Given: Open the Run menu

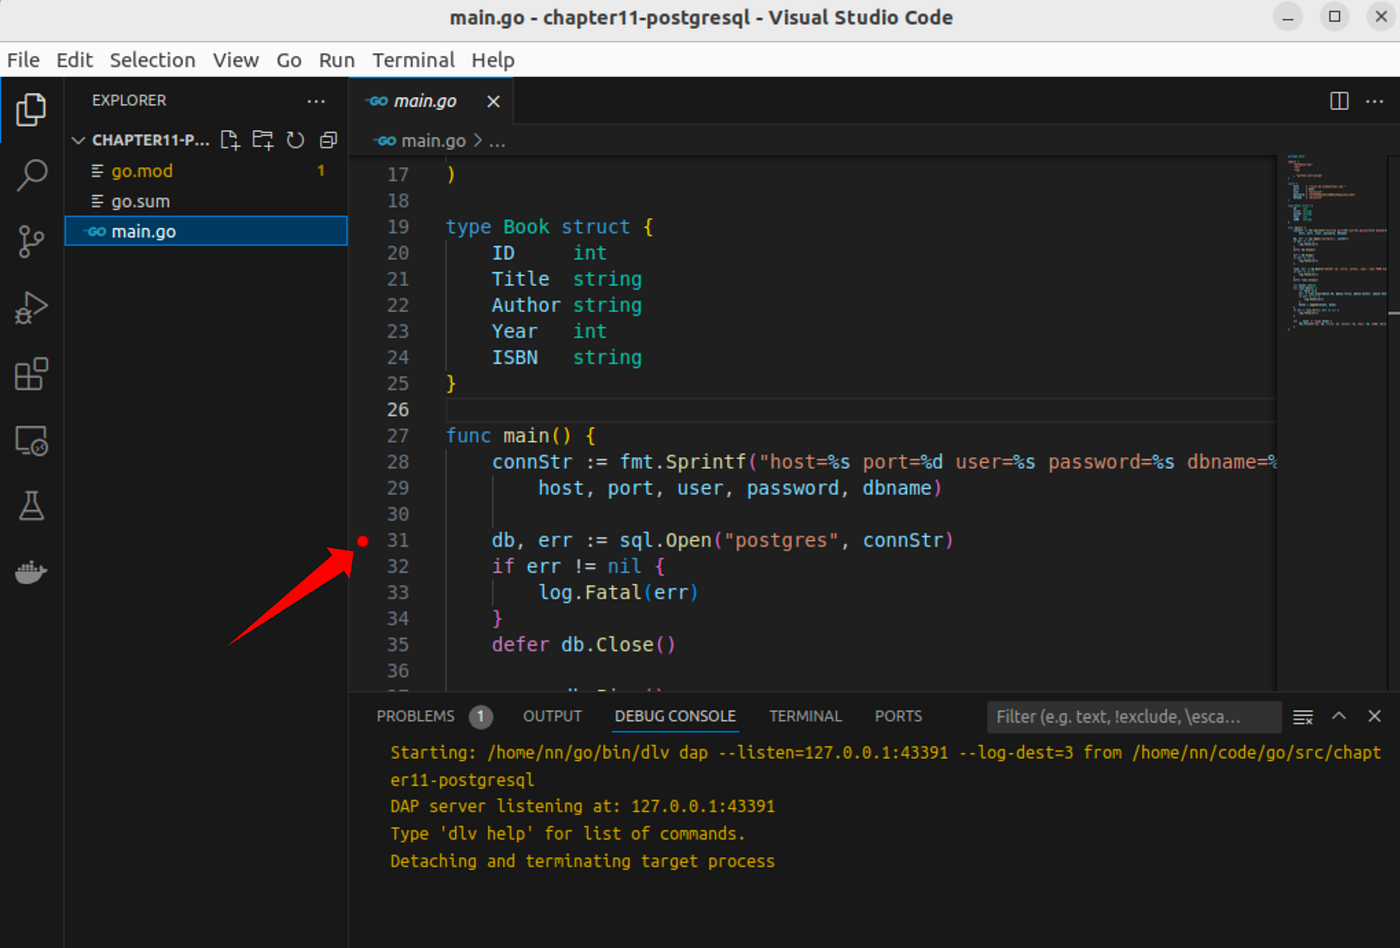Looking at the screenshot, I should 336,60.
